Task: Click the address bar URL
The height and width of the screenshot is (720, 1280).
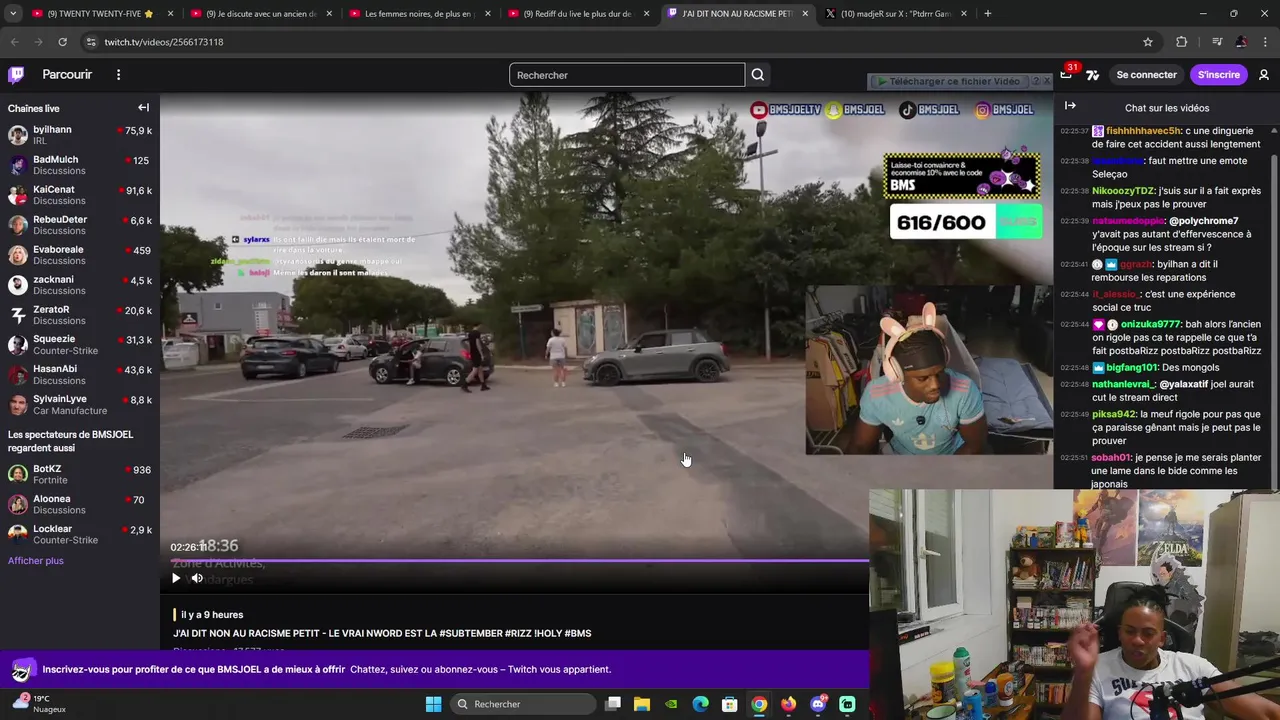Action: 164,42
